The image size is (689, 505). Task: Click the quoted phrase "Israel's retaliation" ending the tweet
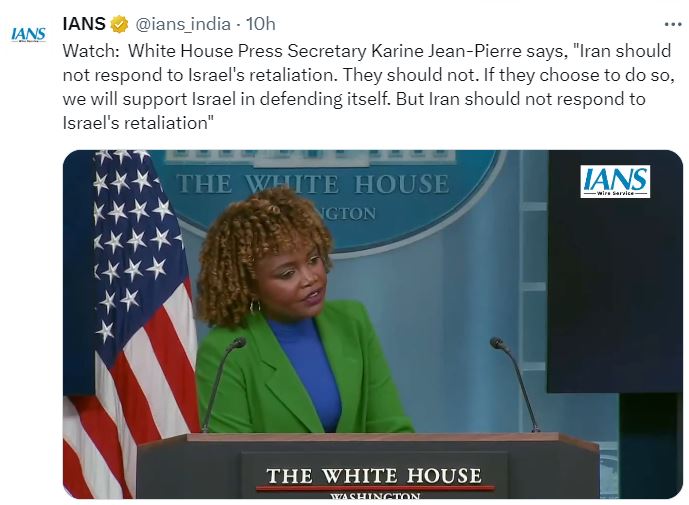[x=138, y=123]
